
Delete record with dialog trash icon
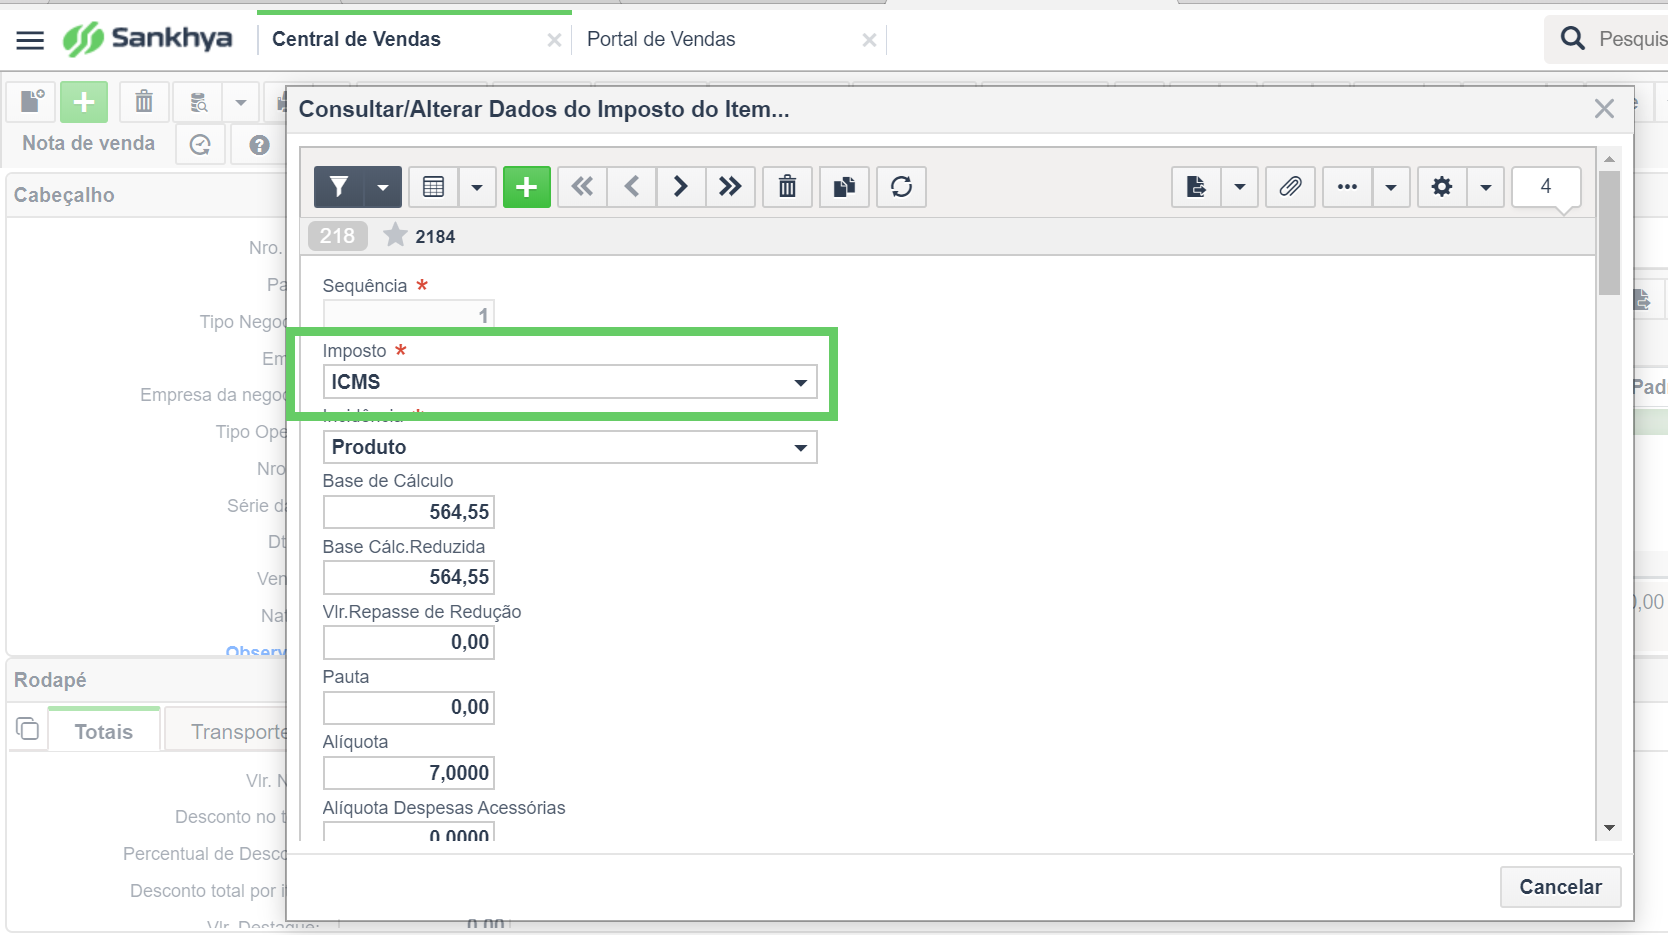[787, 187]
